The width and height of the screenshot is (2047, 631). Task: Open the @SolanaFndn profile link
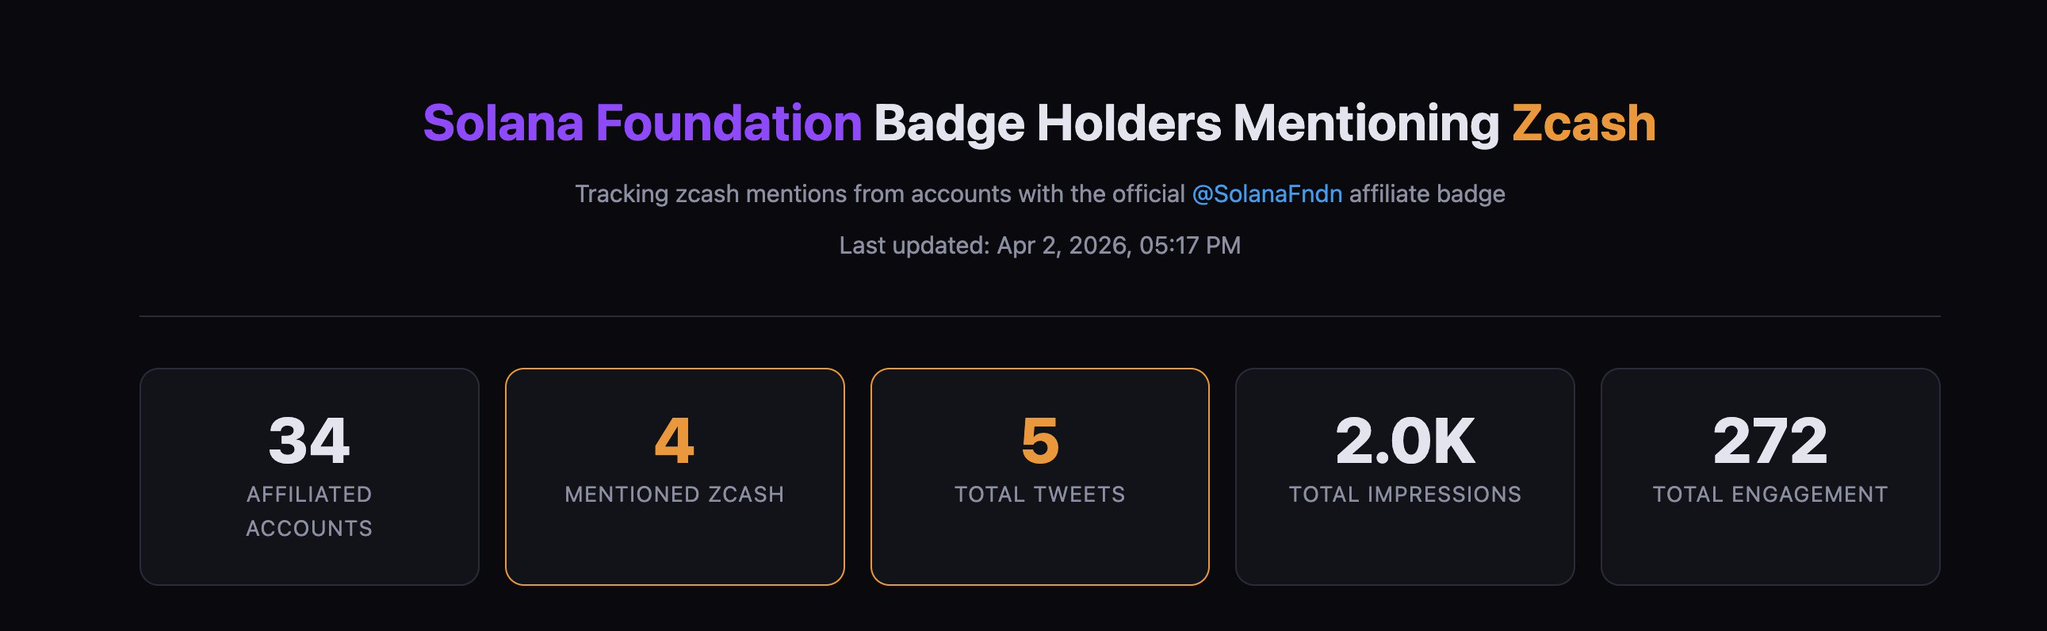click(1266, 194)
